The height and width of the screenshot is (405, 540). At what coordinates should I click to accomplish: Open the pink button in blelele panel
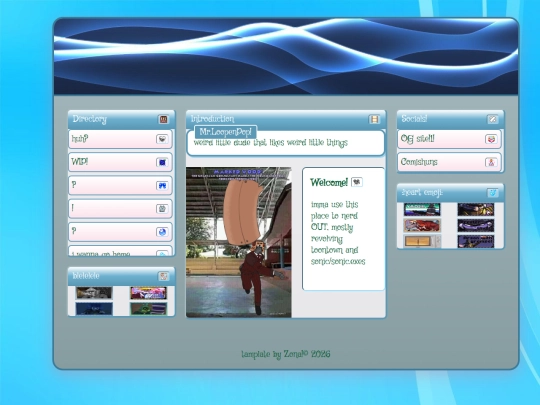pyautogui.click(x=148, y=293)
